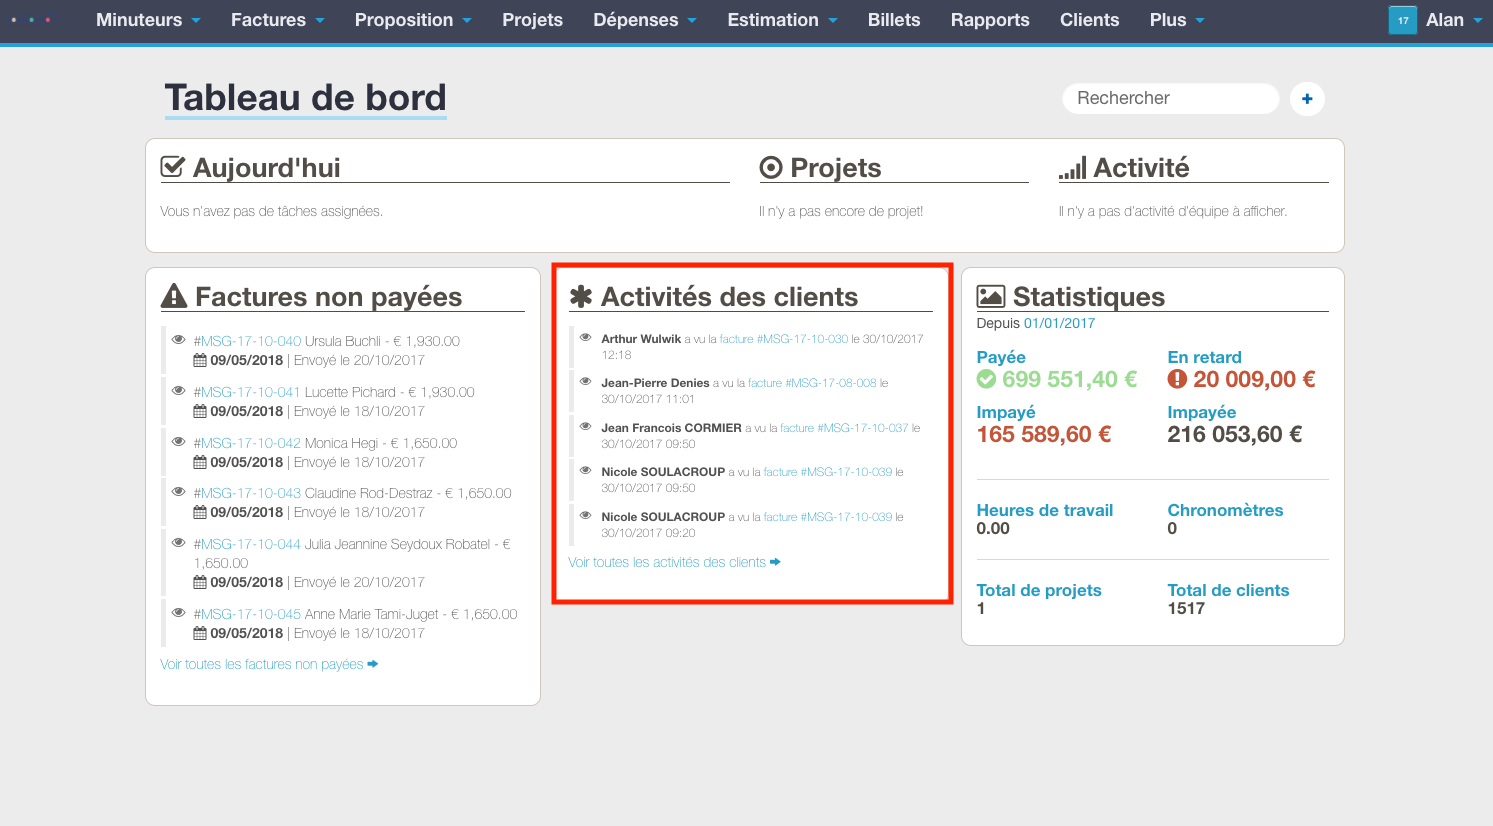Go to Projets in the top navigation

532,20
